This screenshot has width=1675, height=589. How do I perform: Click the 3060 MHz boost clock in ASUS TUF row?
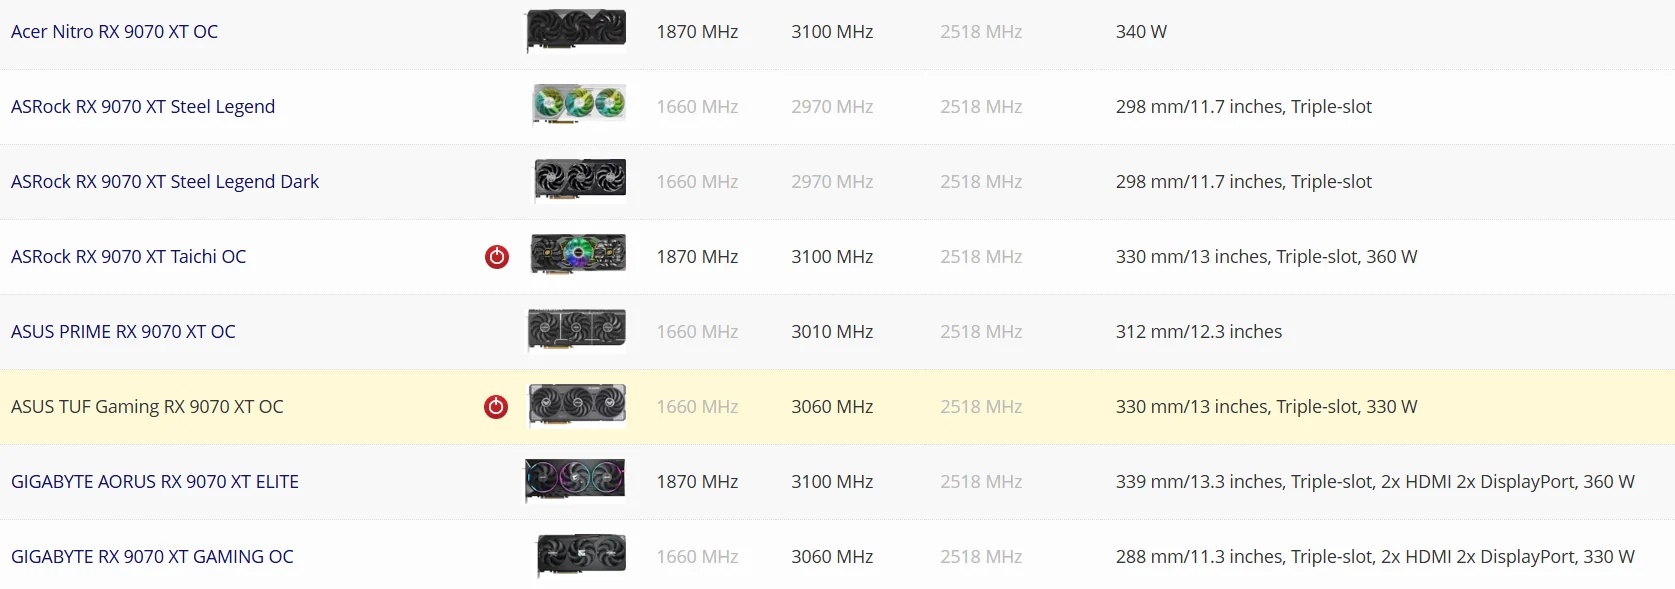pyautogui.click(x=832, y=407)
